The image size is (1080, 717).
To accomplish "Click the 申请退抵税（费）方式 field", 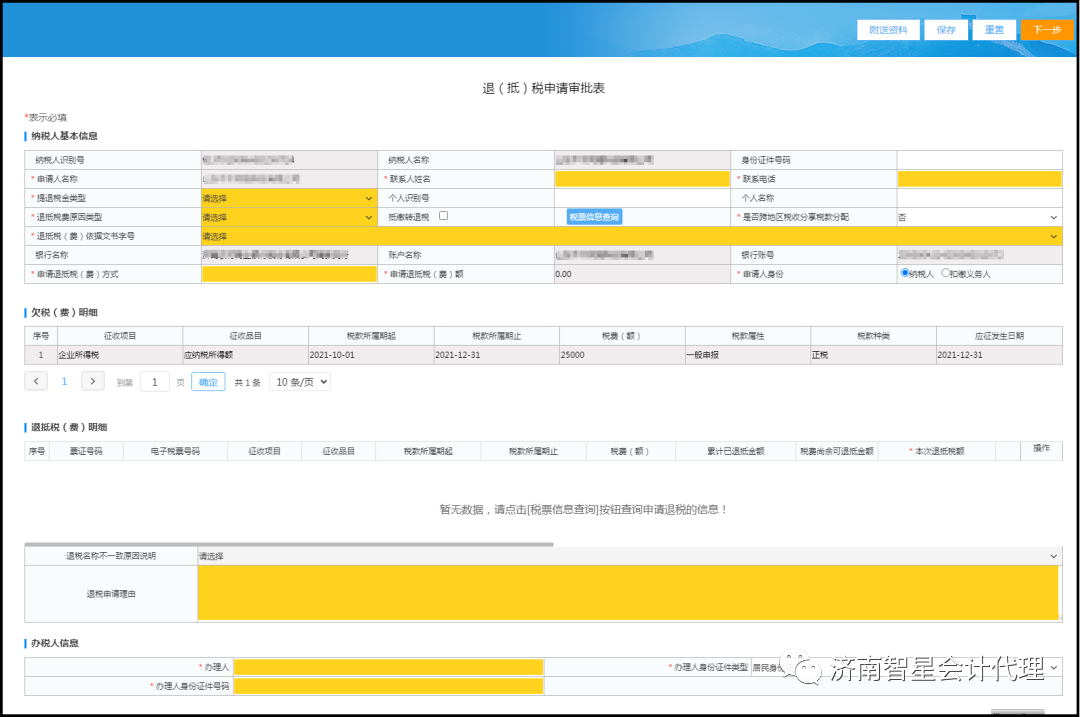I will 289,274.
